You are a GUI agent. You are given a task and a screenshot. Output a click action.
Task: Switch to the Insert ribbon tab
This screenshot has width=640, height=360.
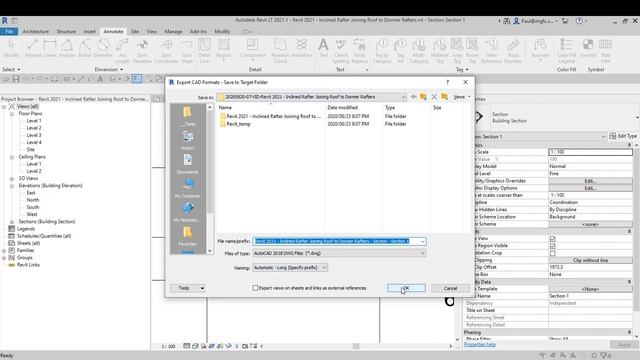tap(89, 31)
